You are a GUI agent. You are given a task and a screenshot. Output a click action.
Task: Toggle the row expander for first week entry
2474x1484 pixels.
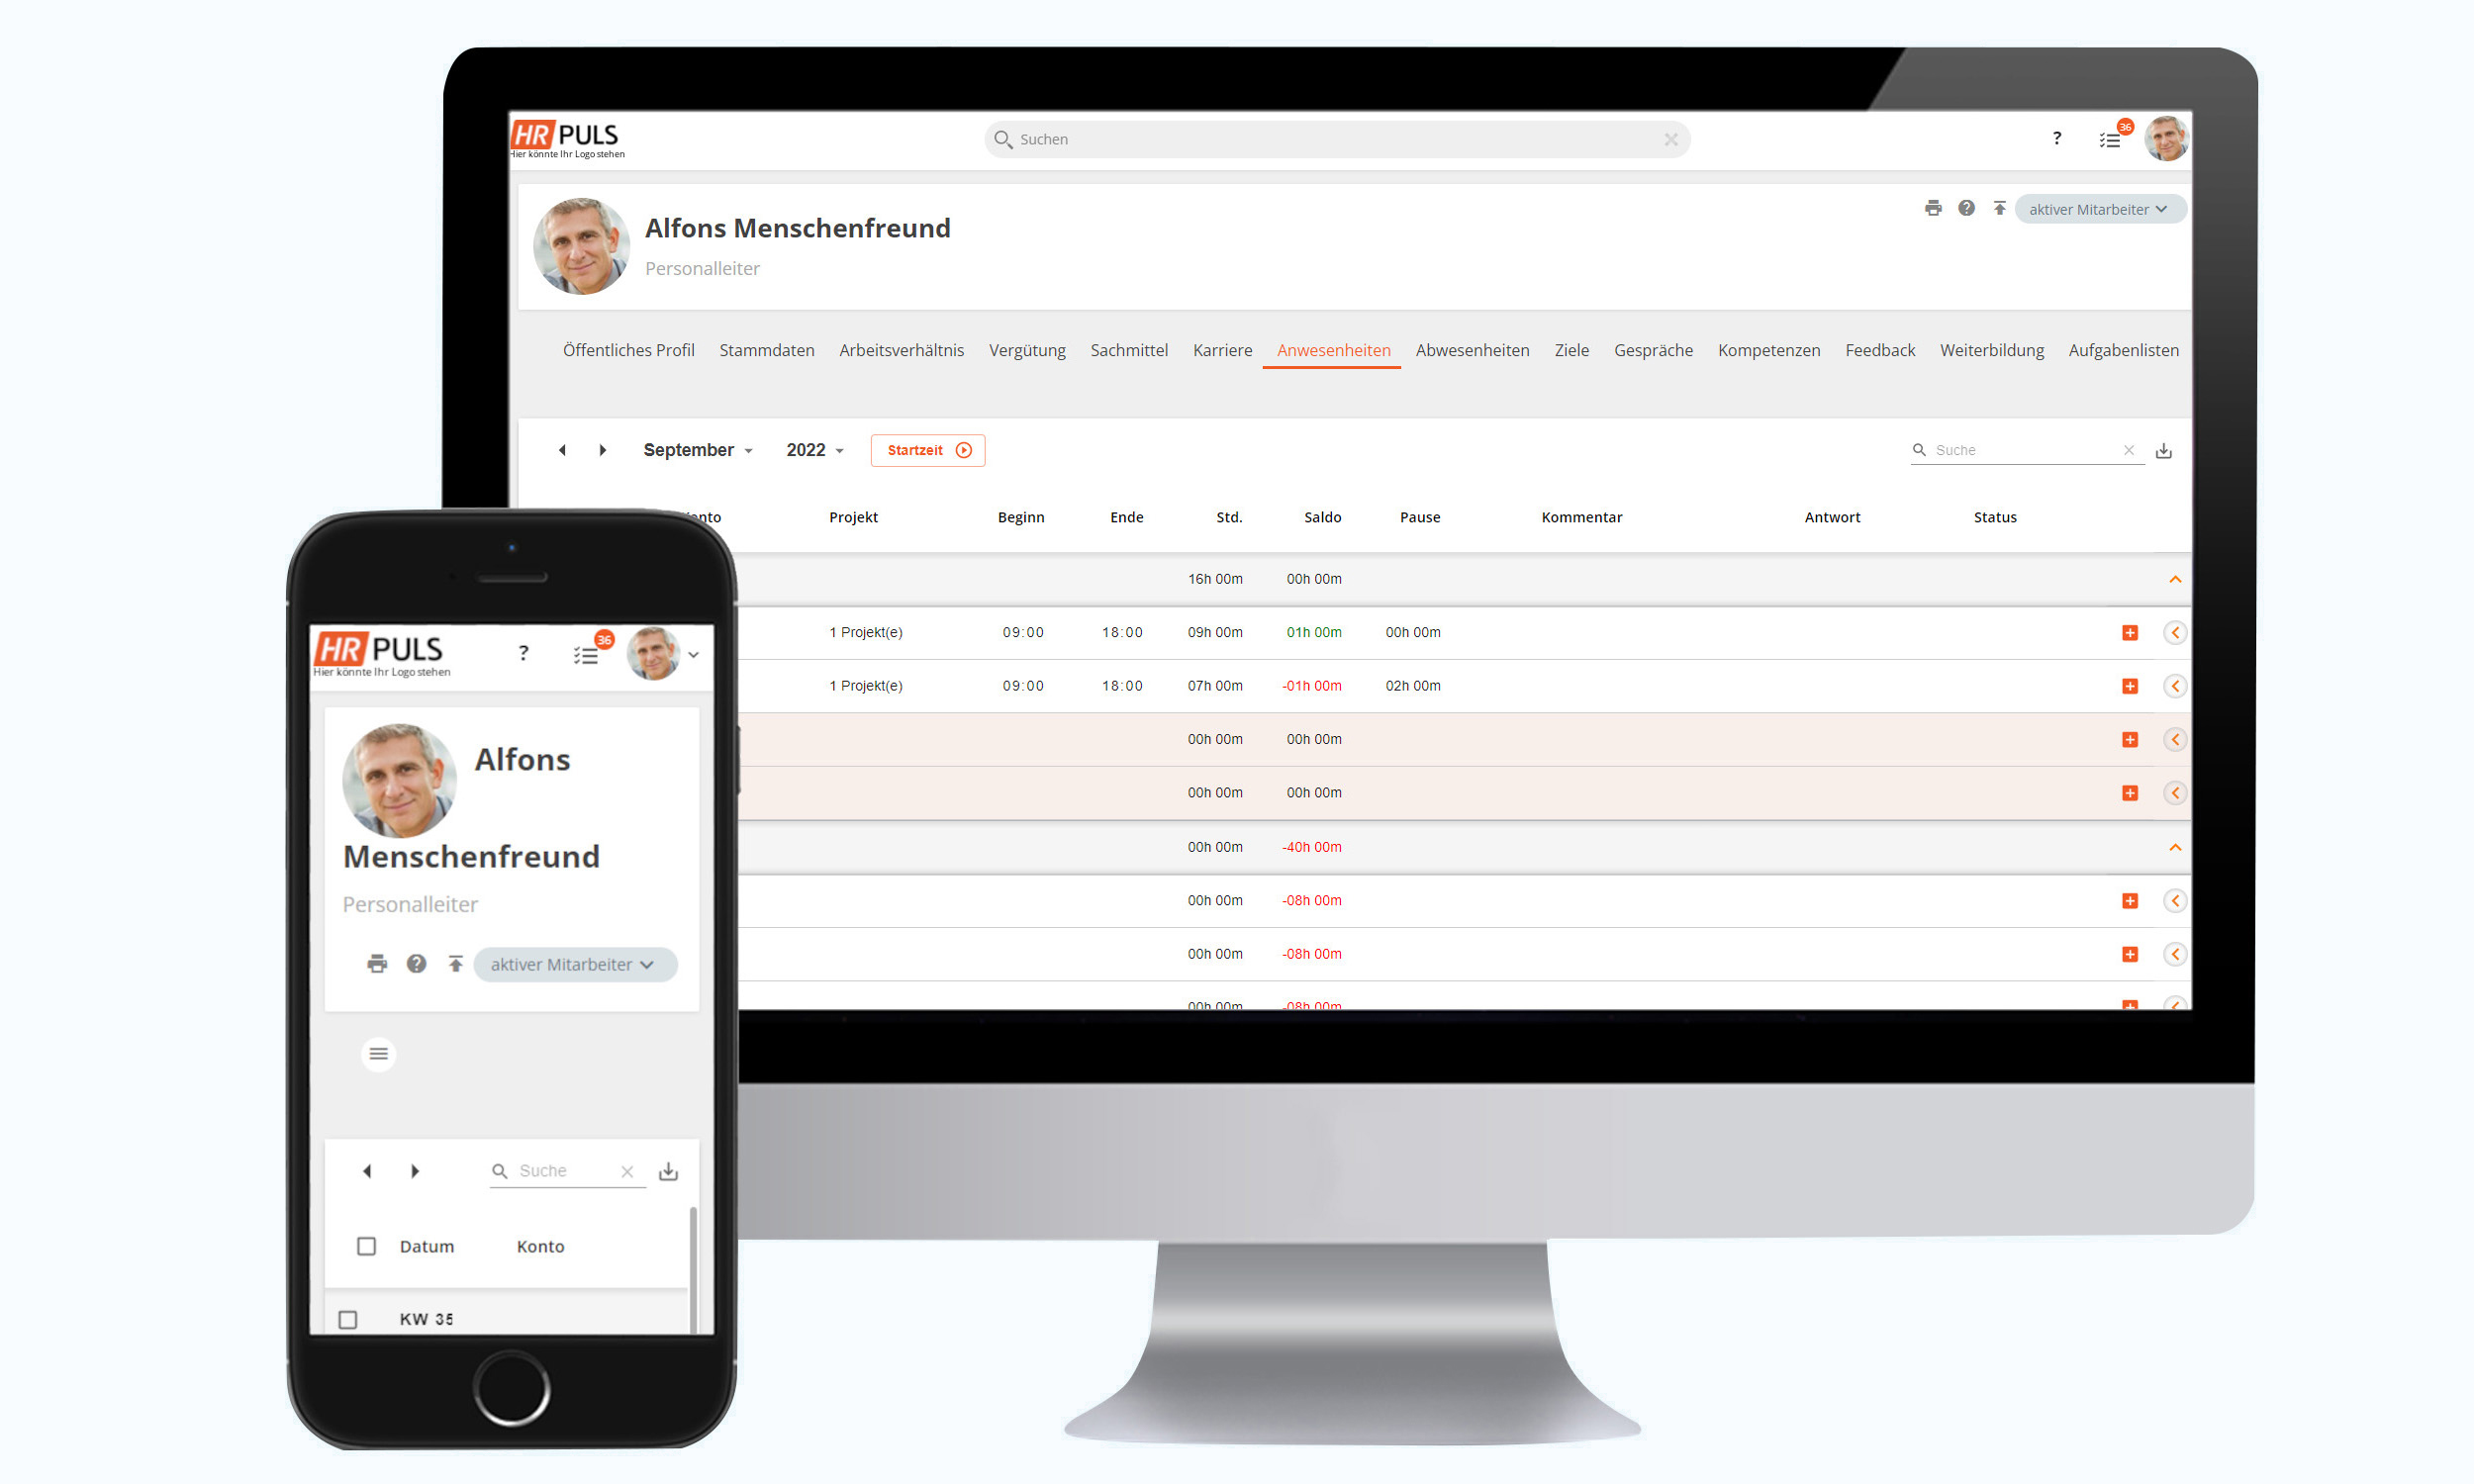tap(2175, 578)
